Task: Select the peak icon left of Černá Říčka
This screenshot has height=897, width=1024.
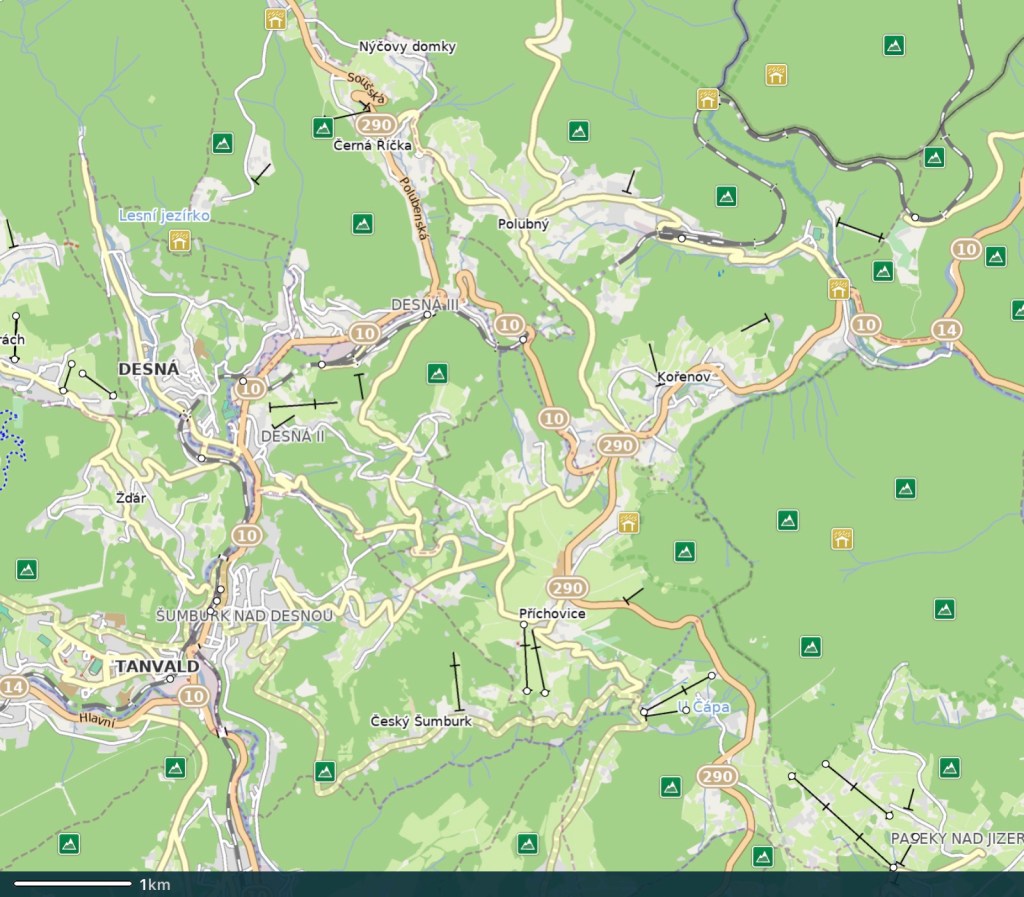Action: point(322,127)
